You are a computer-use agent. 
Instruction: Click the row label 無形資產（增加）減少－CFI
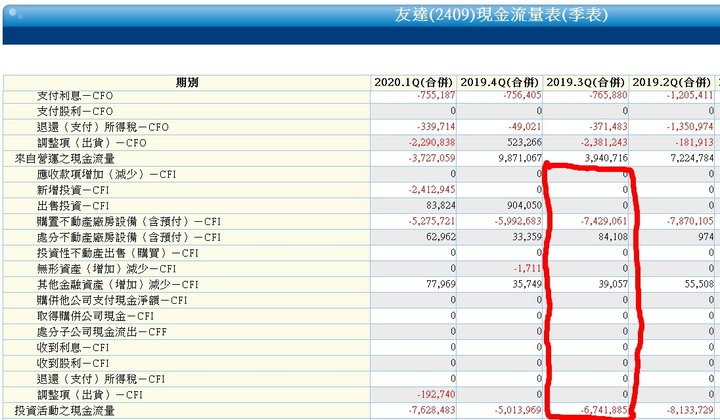107,269
